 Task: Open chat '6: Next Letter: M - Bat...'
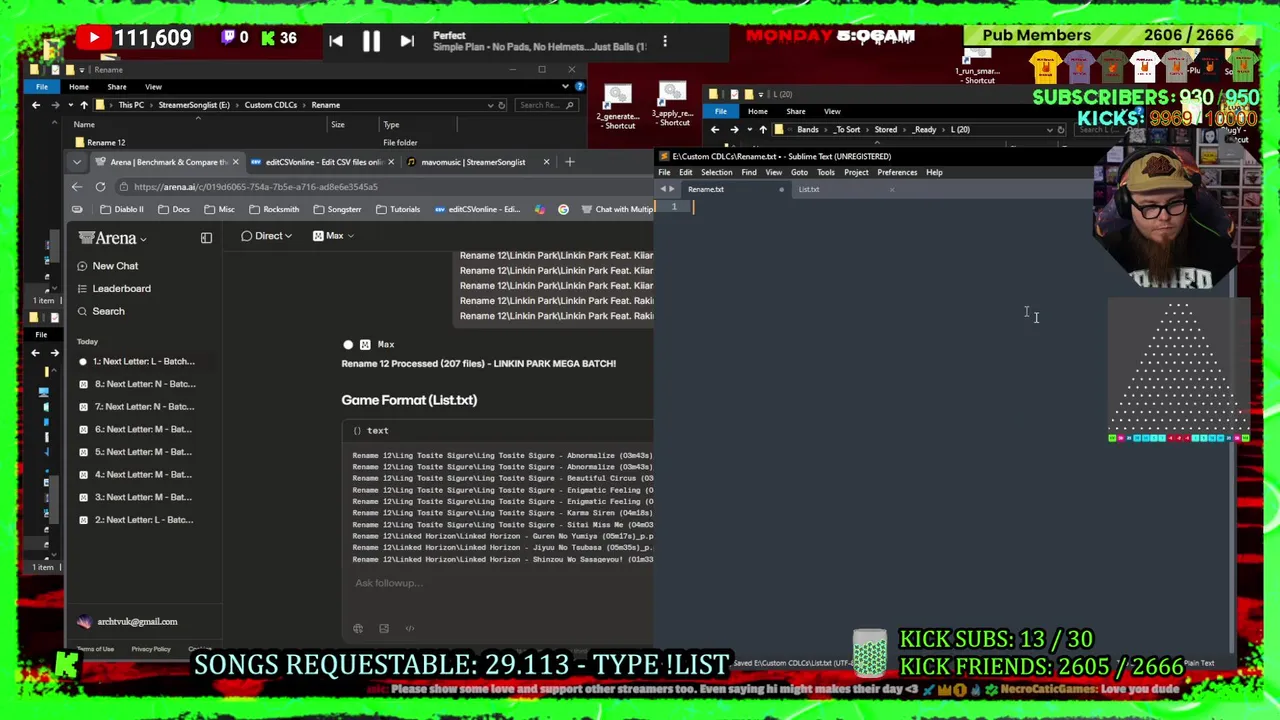point(145,429)
